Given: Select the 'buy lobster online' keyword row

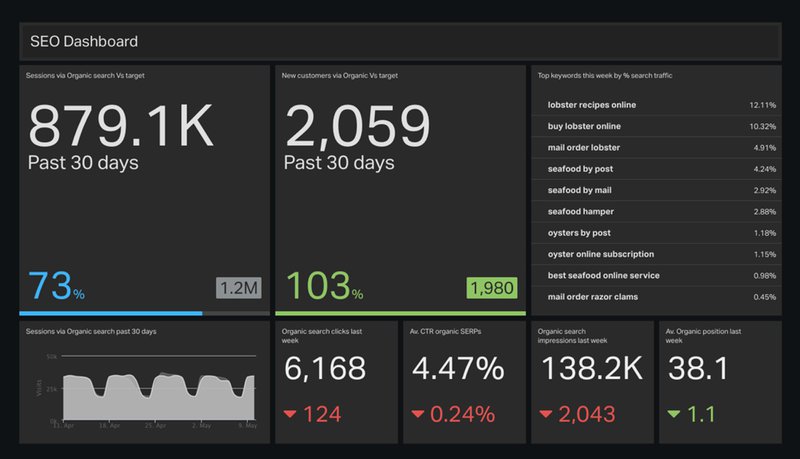Looking at the screenshot, I should pyautogui.click(x=656, y=126).
